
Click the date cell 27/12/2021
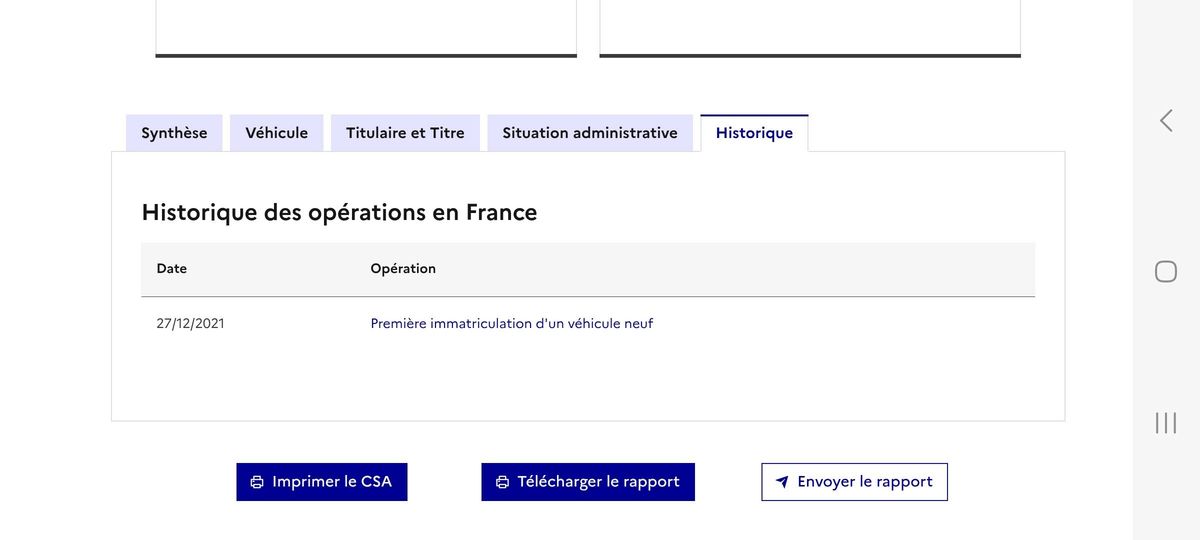[191, 324]
